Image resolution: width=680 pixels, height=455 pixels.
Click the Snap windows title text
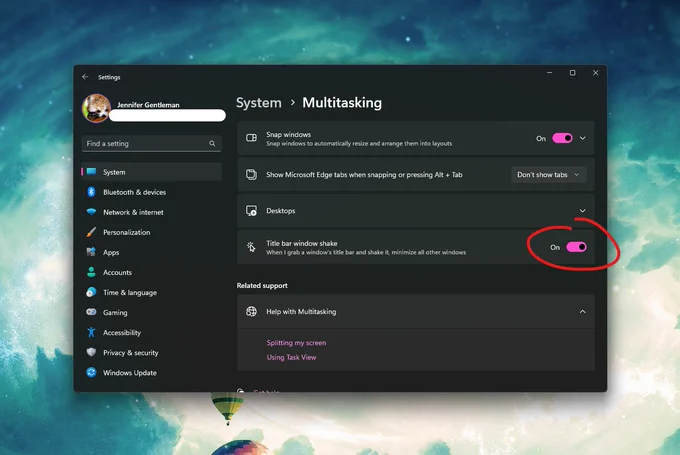pyautogui.click(x=288, y=135)
